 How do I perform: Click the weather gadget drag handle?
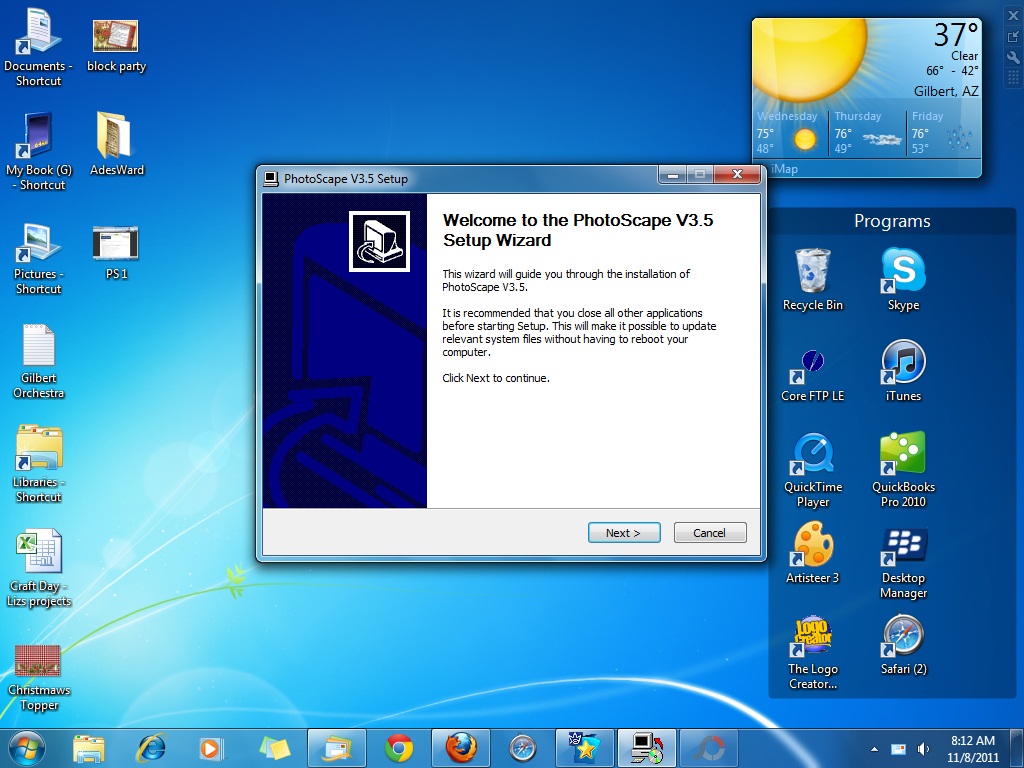click(x=1013, y=78)
